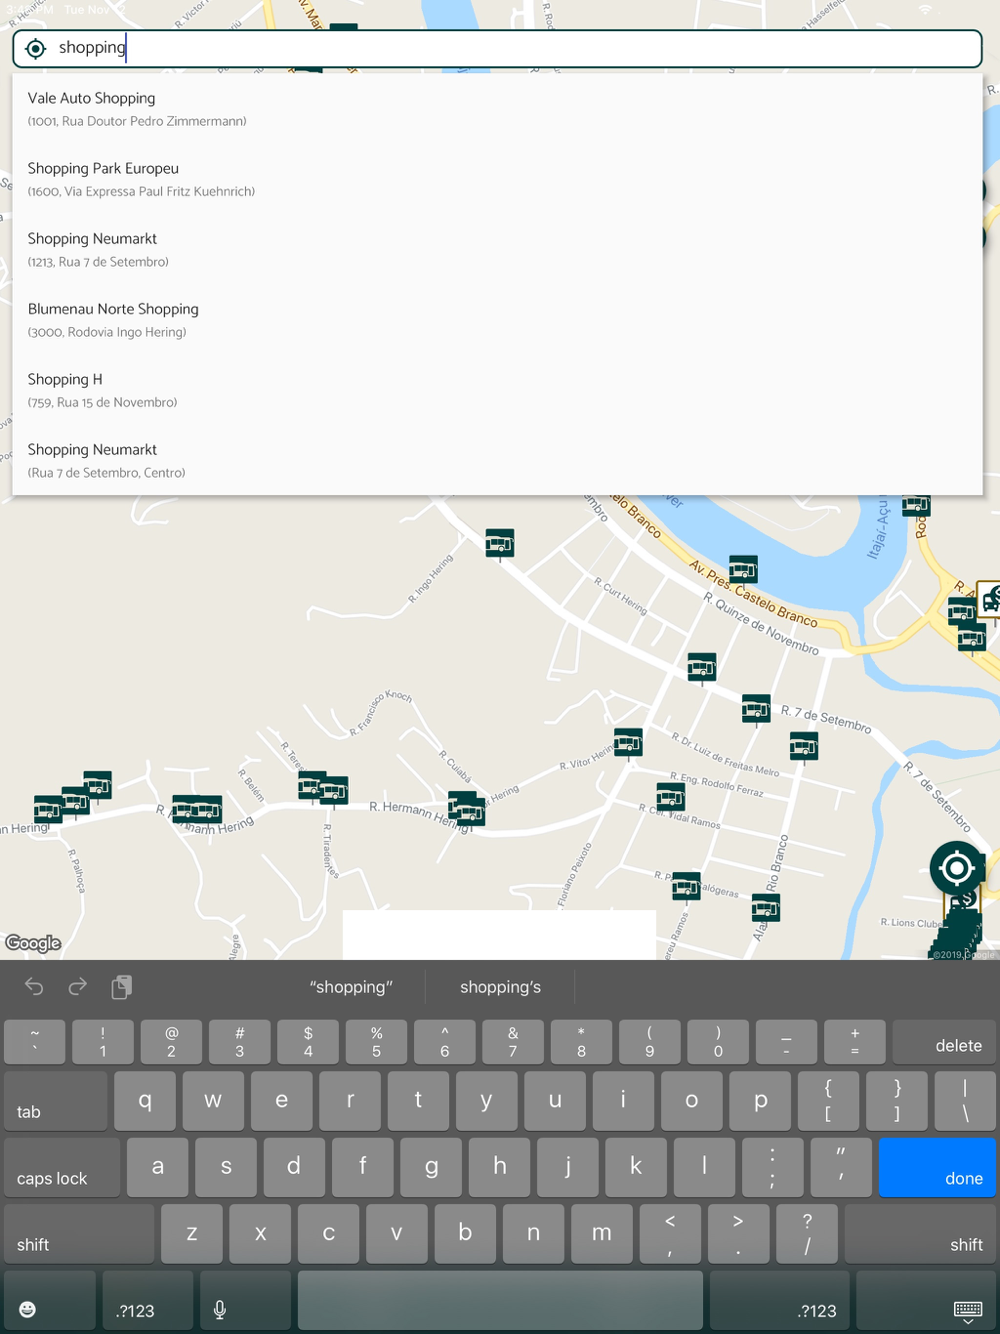Choose the quoted "shopping" keyboard suggestion
1000x1334 pixels.
tap(351, 987)
